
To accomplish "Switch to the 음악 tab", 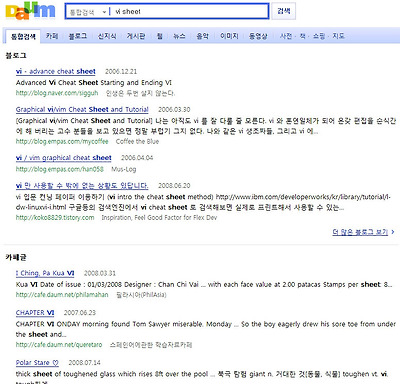I will click(202, 36).
